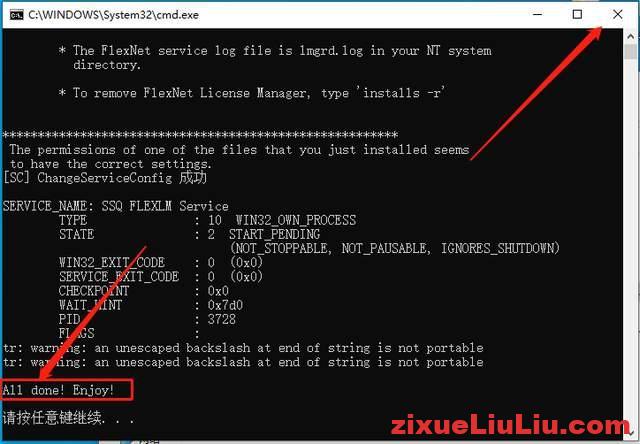Click the PID value 3728

click(x=222, y=319)
